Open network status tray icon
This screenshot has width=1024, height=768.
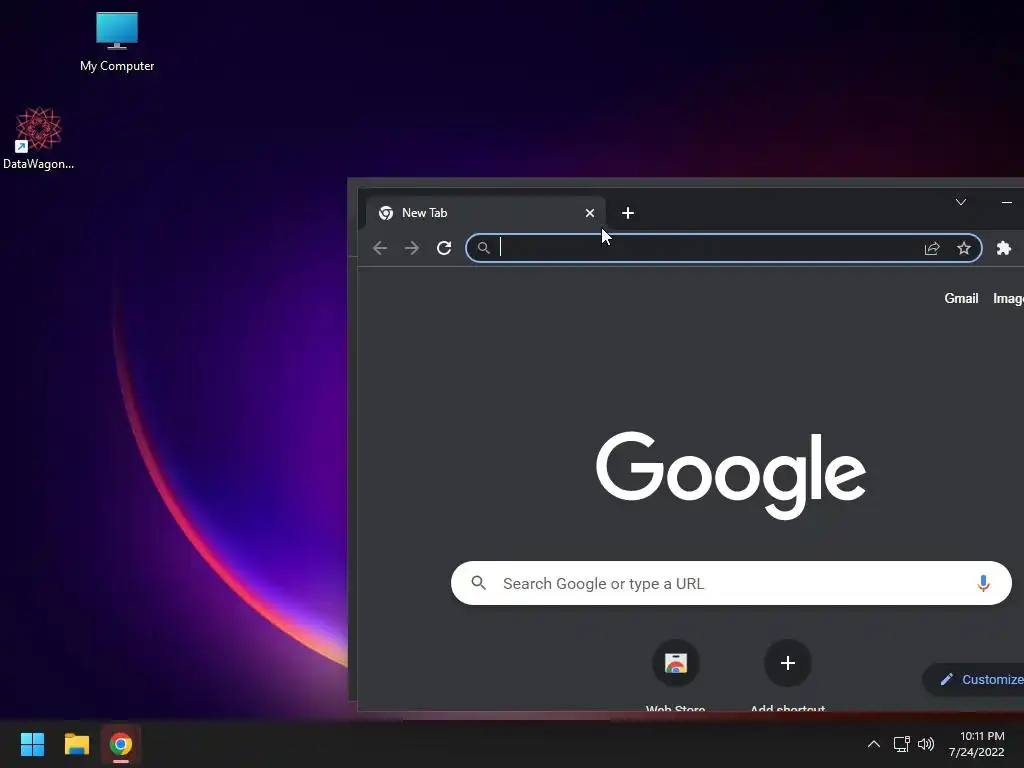pos(902,744)
